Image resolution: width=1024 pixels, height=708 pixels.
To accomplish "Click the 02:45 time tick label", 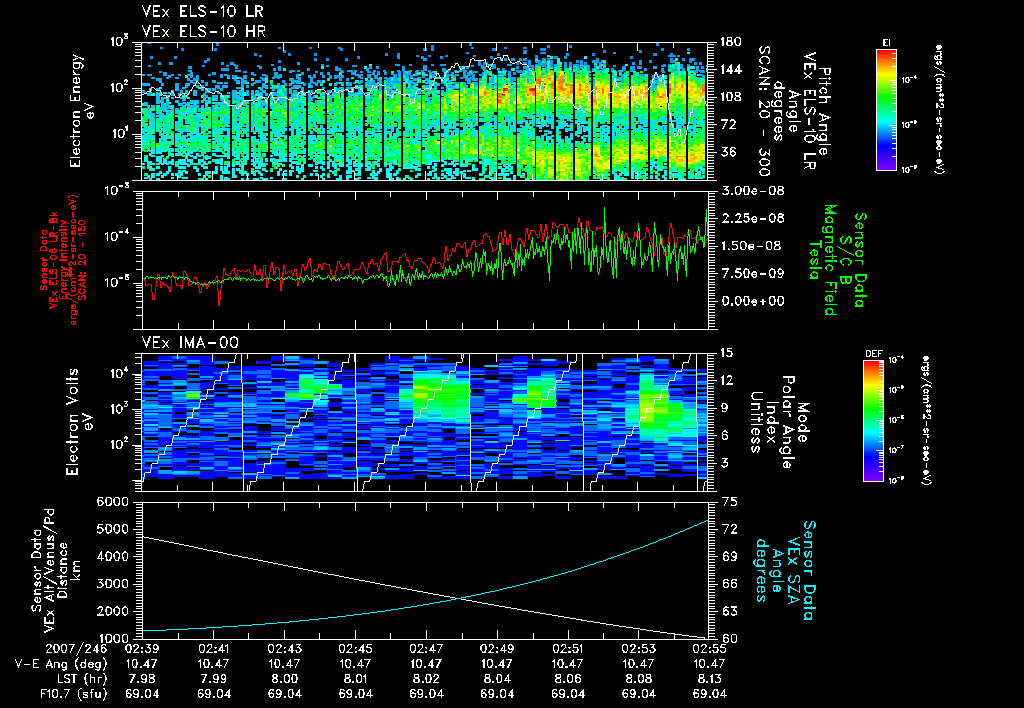I will [x=355, y=649].
